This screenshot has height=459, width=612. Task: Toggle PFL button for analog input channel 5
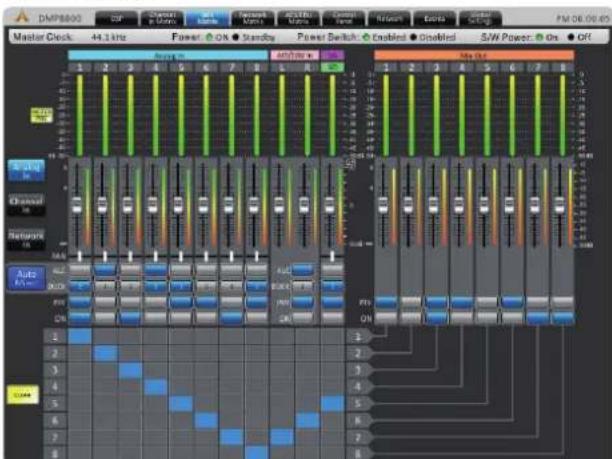click(181, 301)
